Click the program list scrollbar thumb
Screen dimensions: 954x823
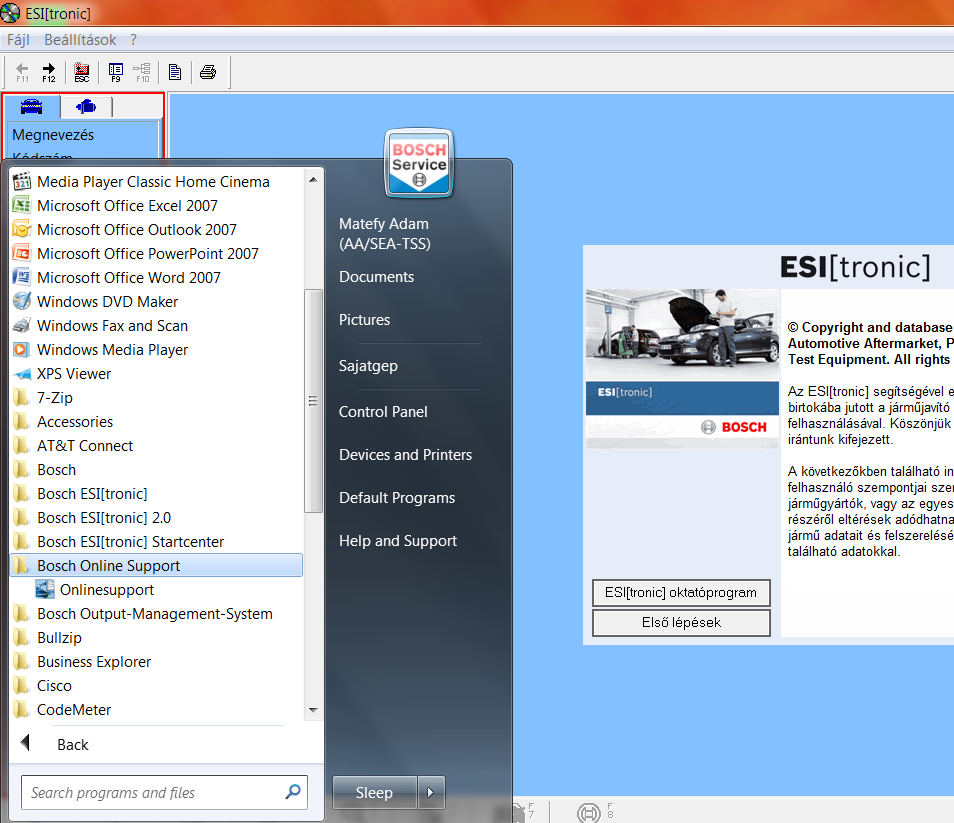tap(313, 401)
